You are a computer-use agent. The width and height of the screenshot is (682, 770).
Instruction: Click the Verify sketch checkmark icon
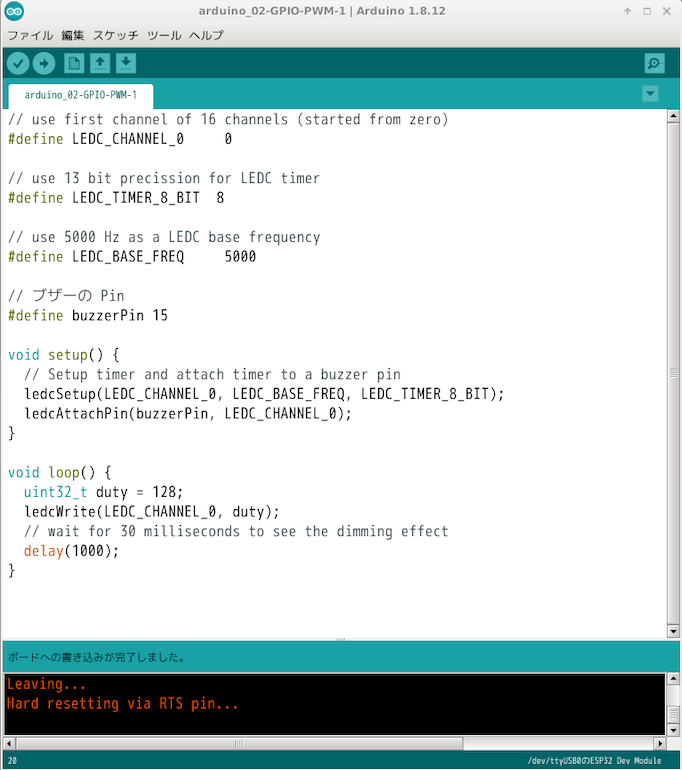(18, 63)
